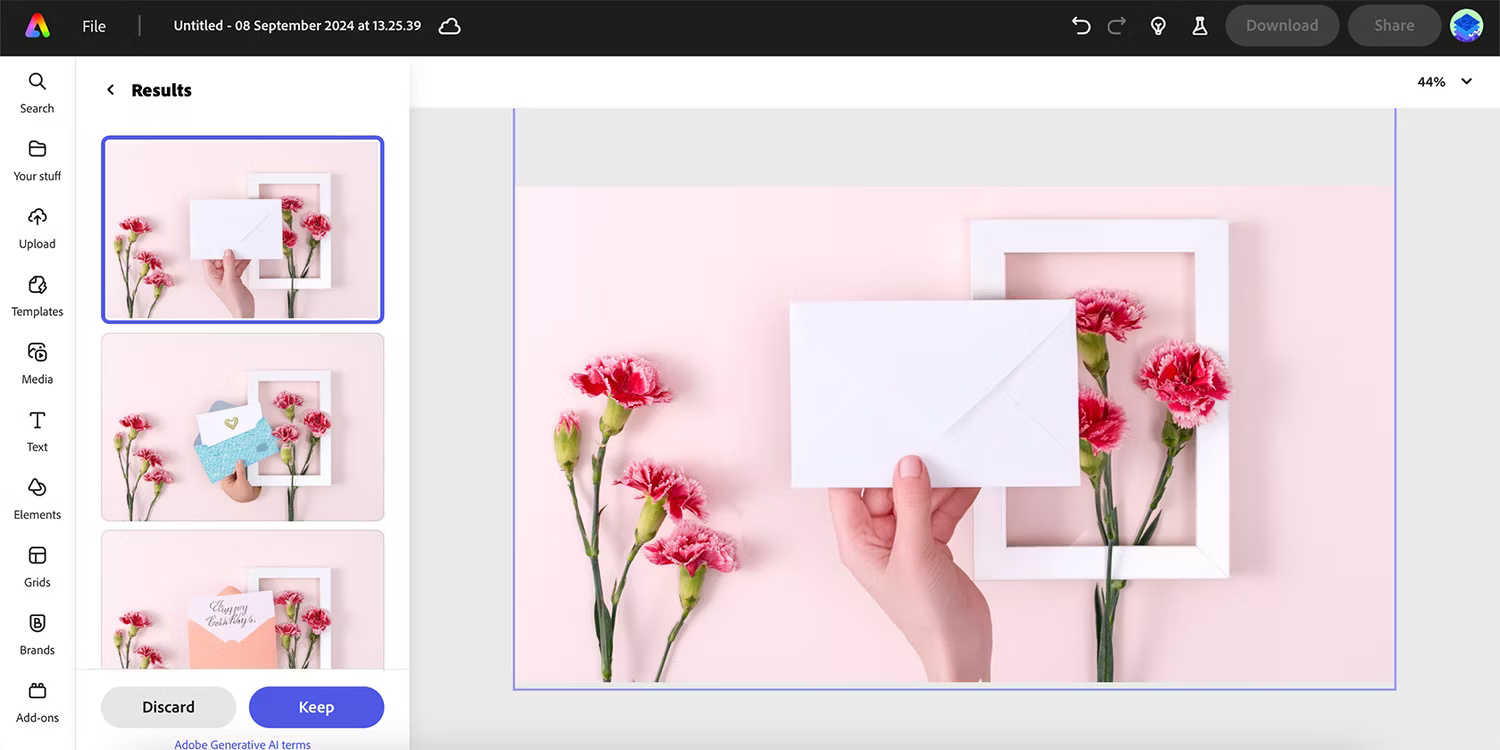Open the Grids panel

[x=37, y=565]
